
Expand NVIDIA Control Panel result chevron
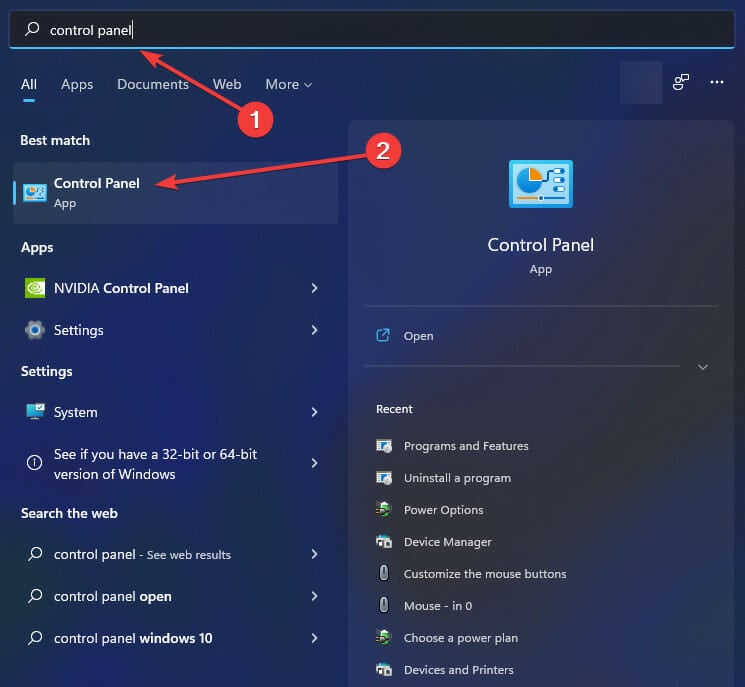point(314,288)
